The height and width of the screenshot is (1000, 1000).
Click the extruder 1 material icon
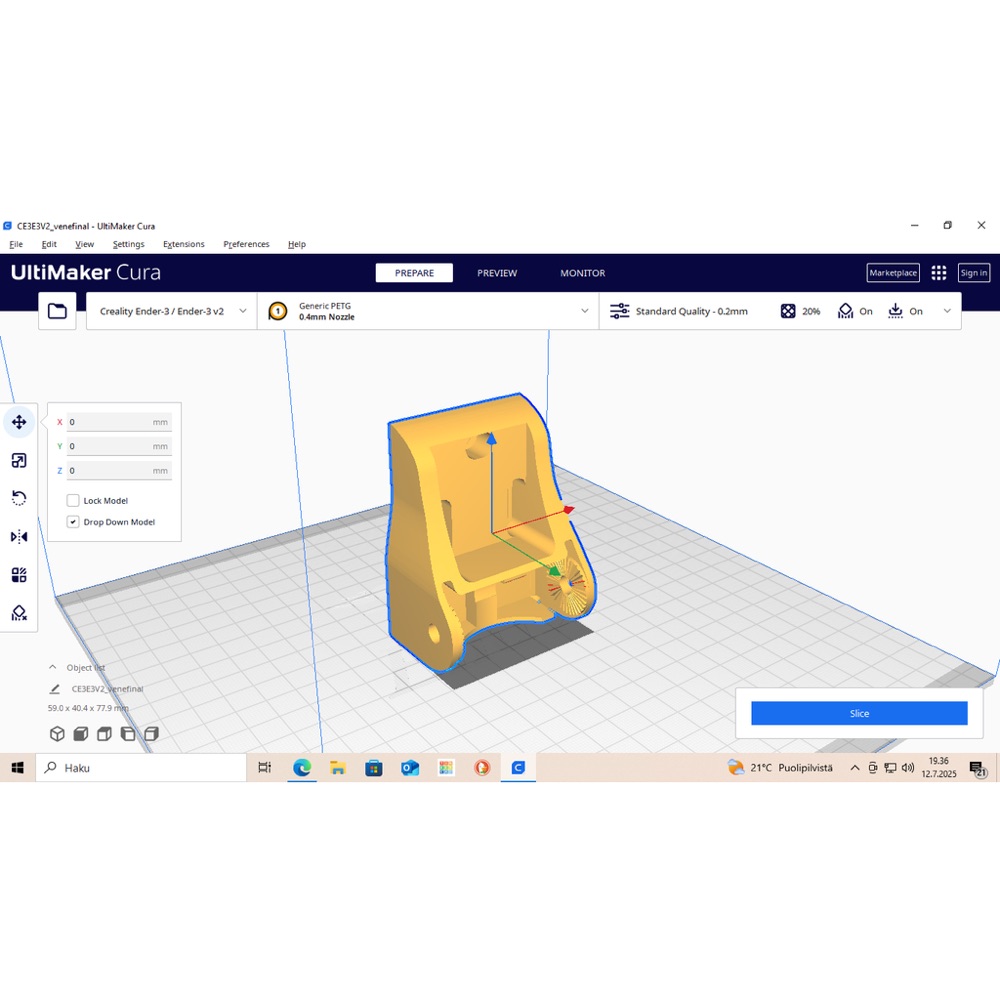coord(278,311)
